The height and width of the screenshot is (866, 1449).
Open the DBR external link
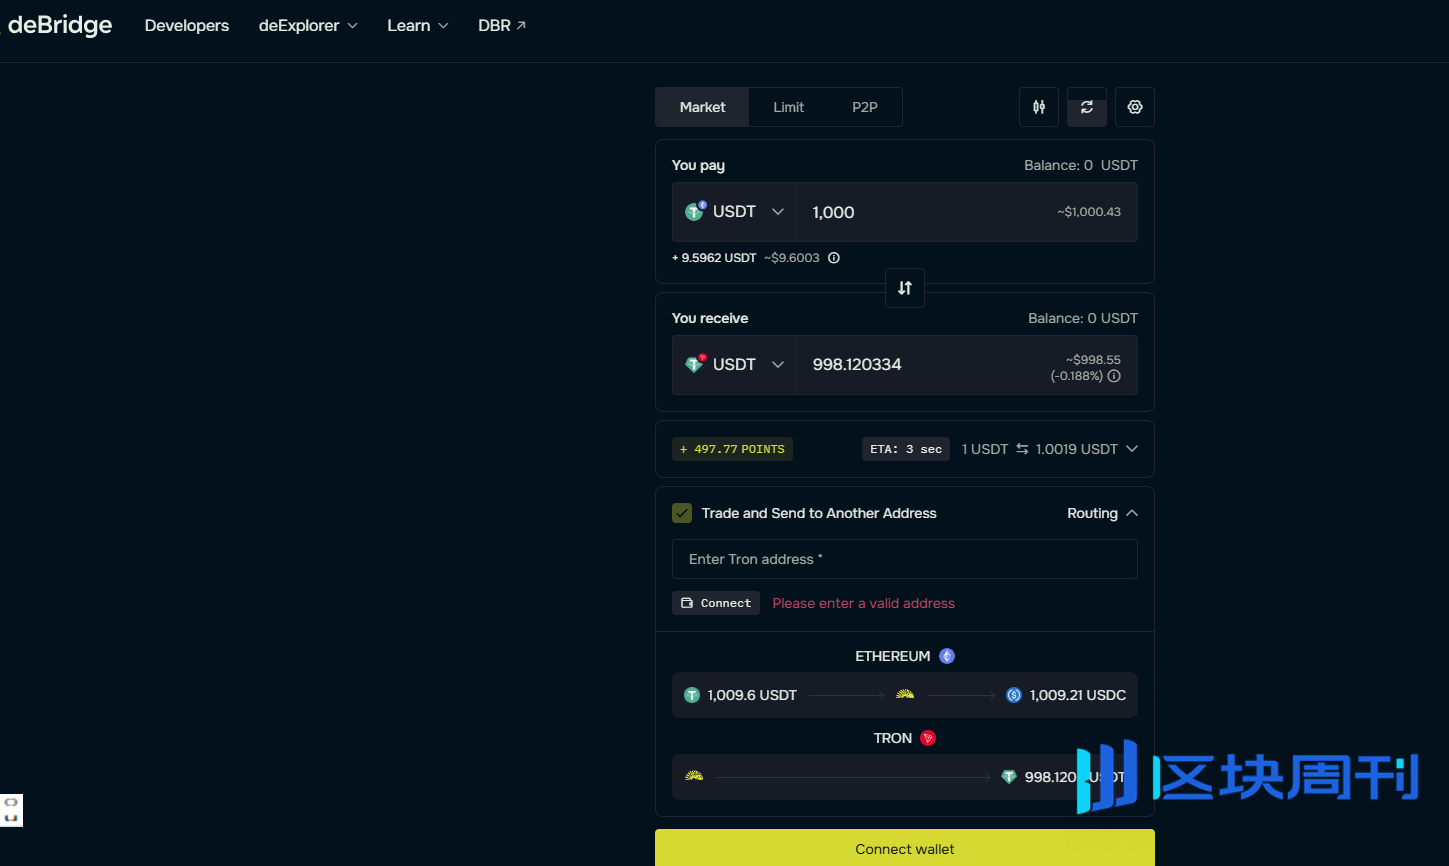point(502,26)
